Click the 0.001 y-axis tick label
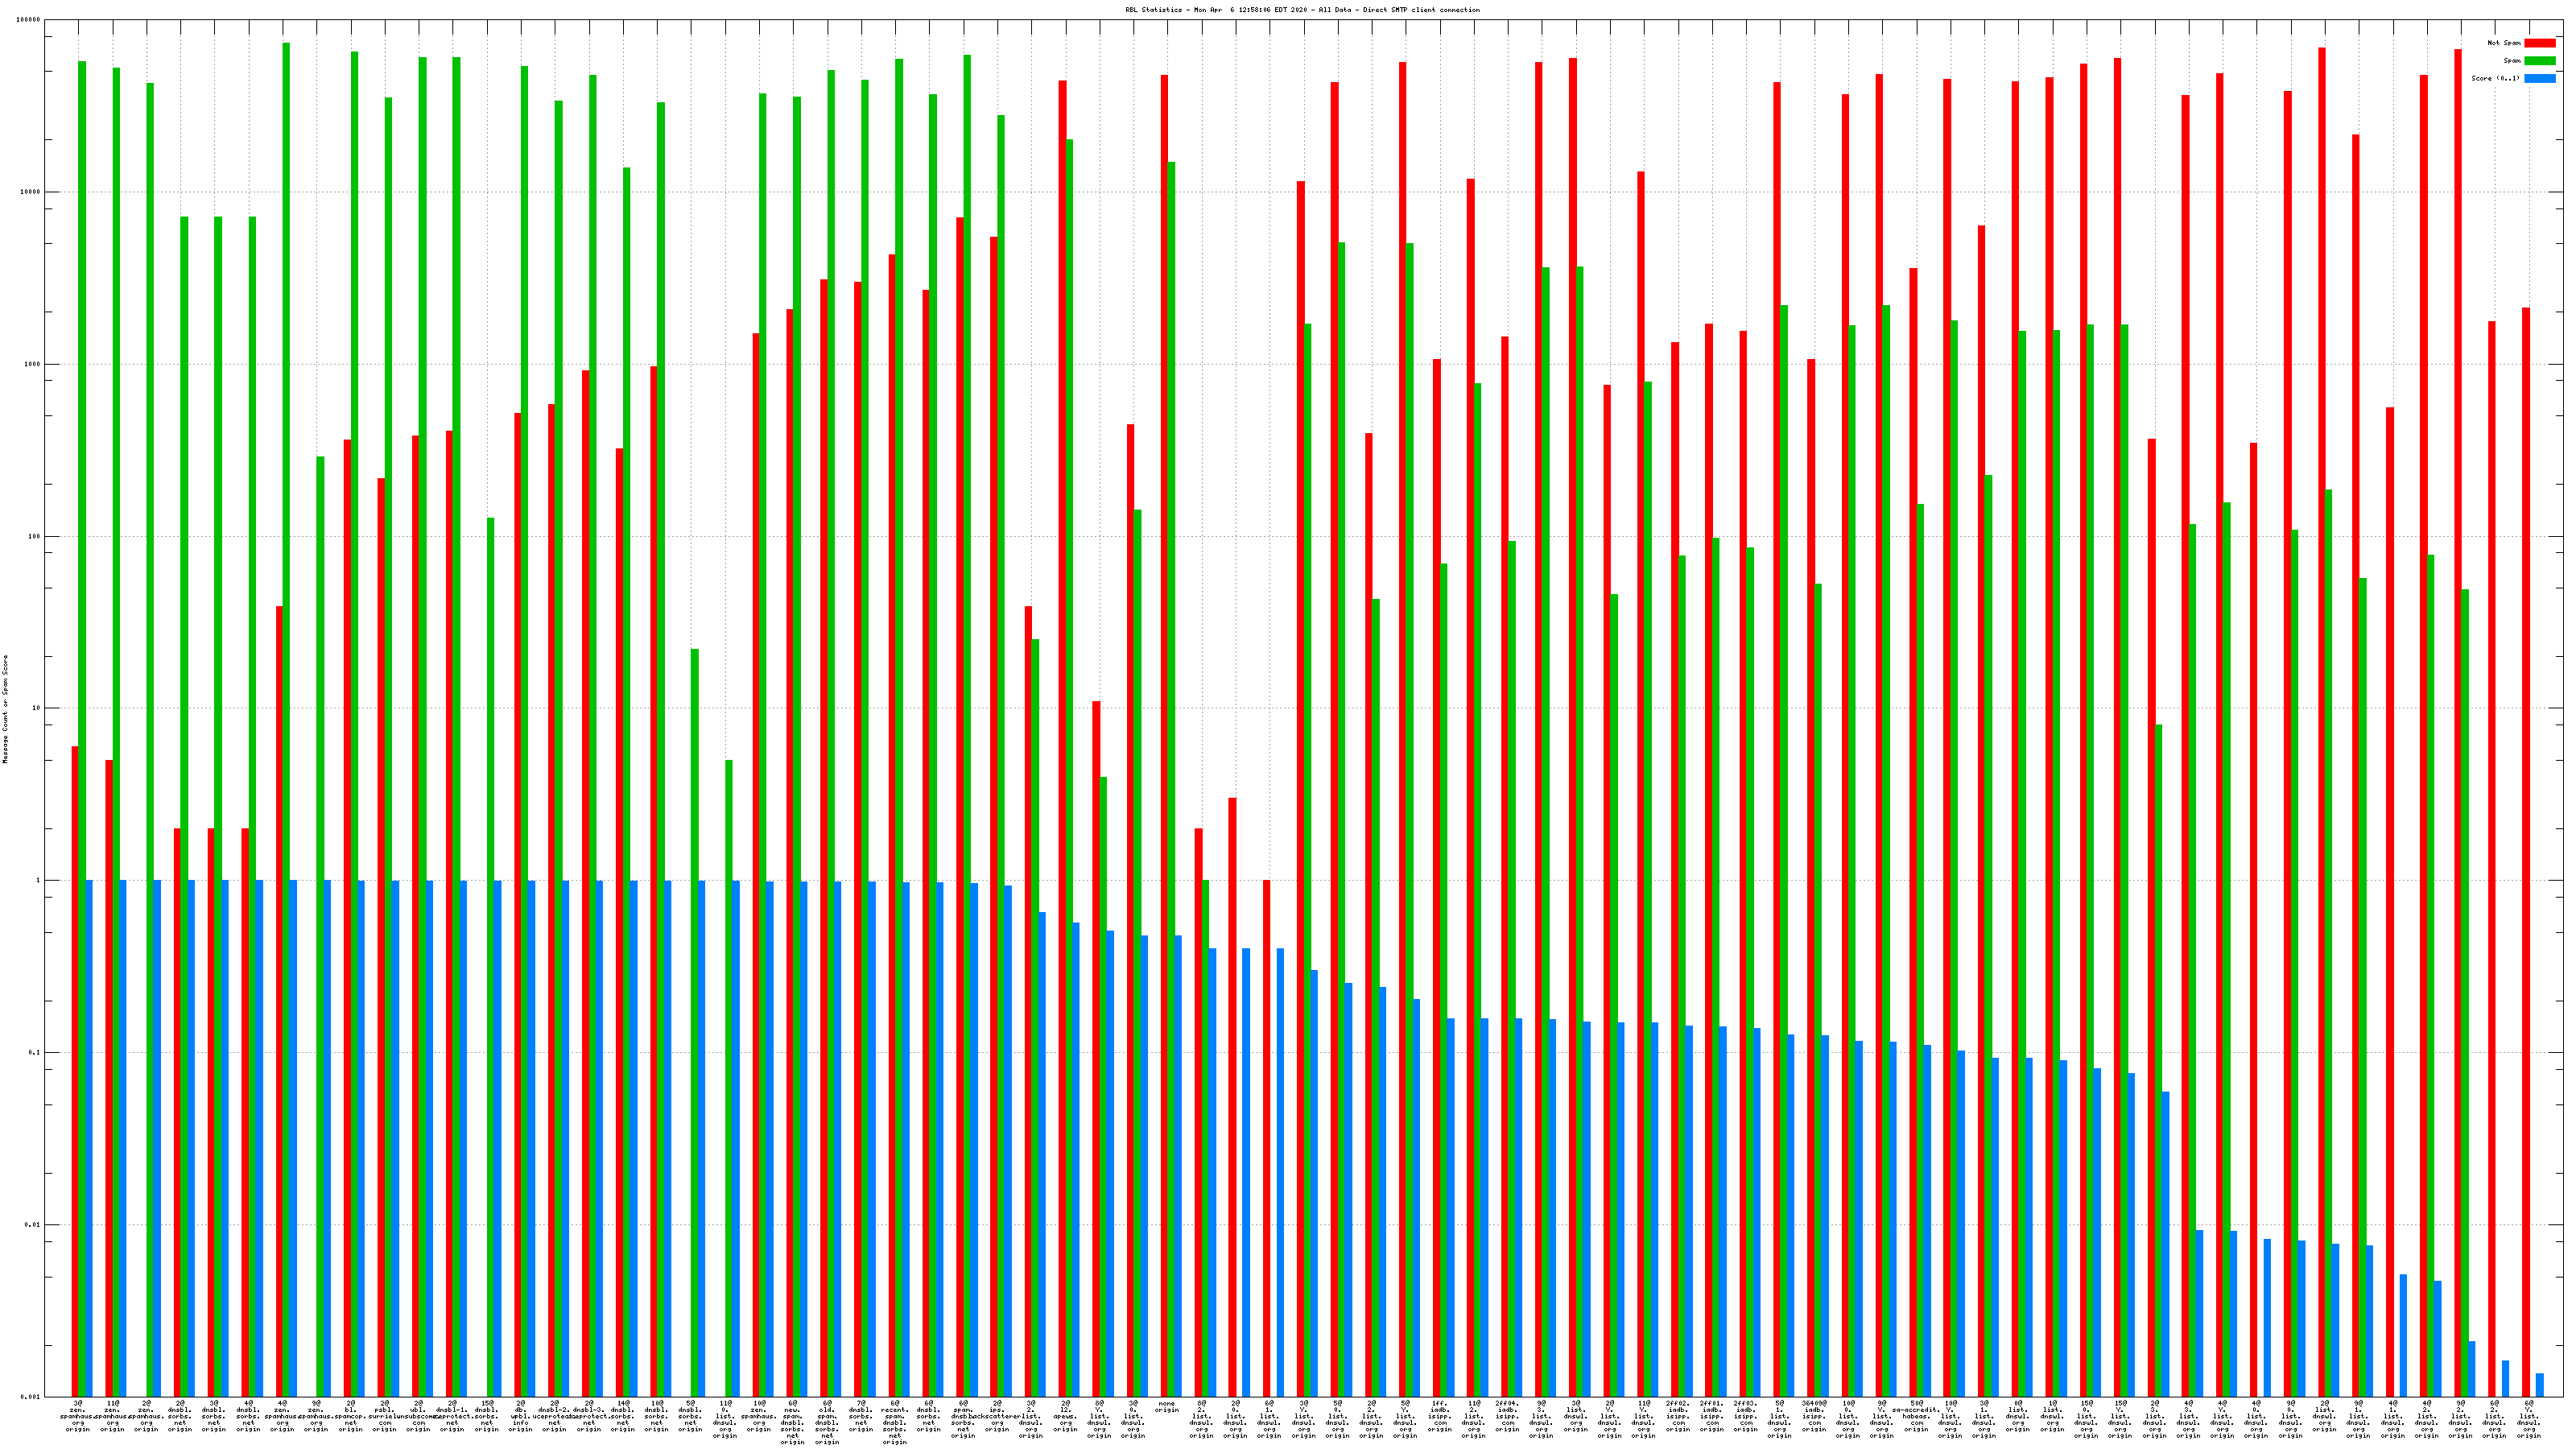This screenshot has height=1449, width=2576. point(30,1396)
